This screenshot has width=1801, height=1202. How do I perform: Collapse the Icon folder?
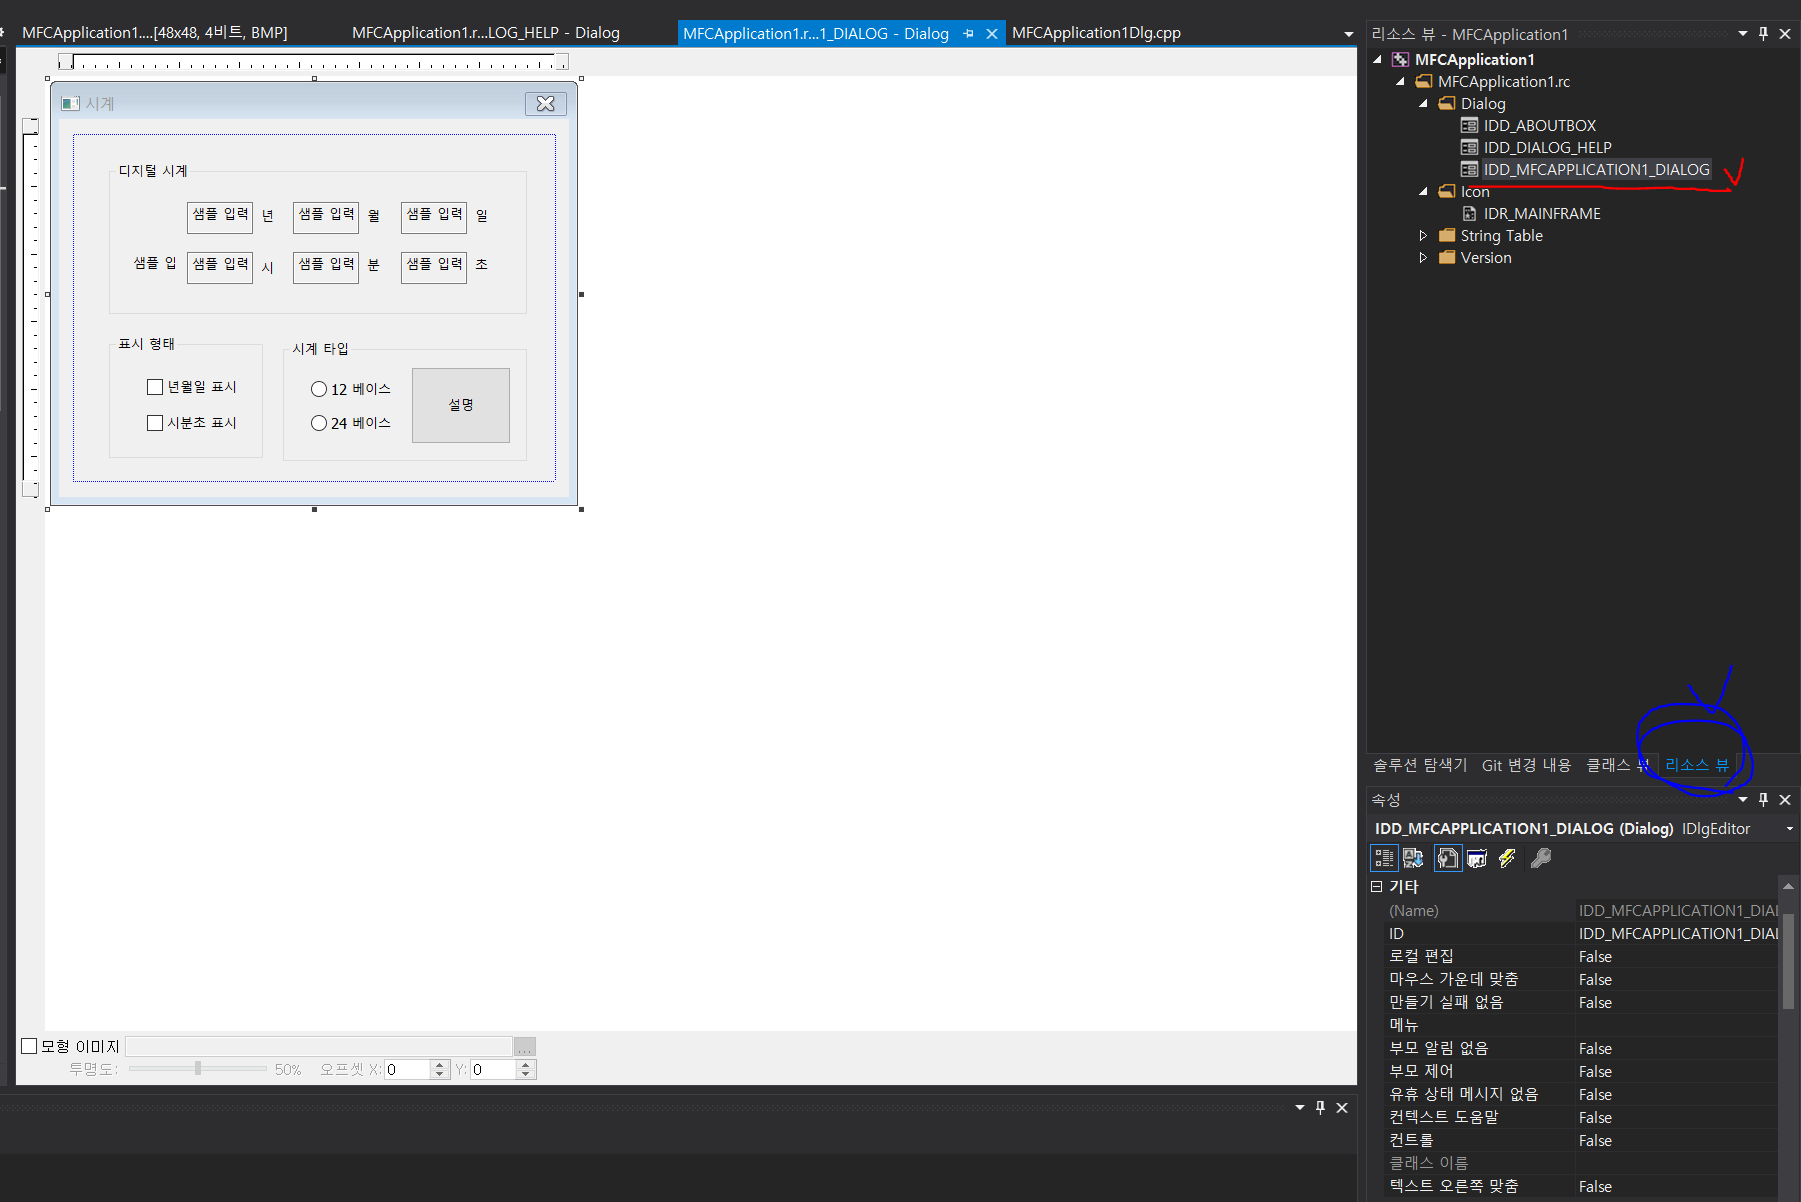point(1424,191)
